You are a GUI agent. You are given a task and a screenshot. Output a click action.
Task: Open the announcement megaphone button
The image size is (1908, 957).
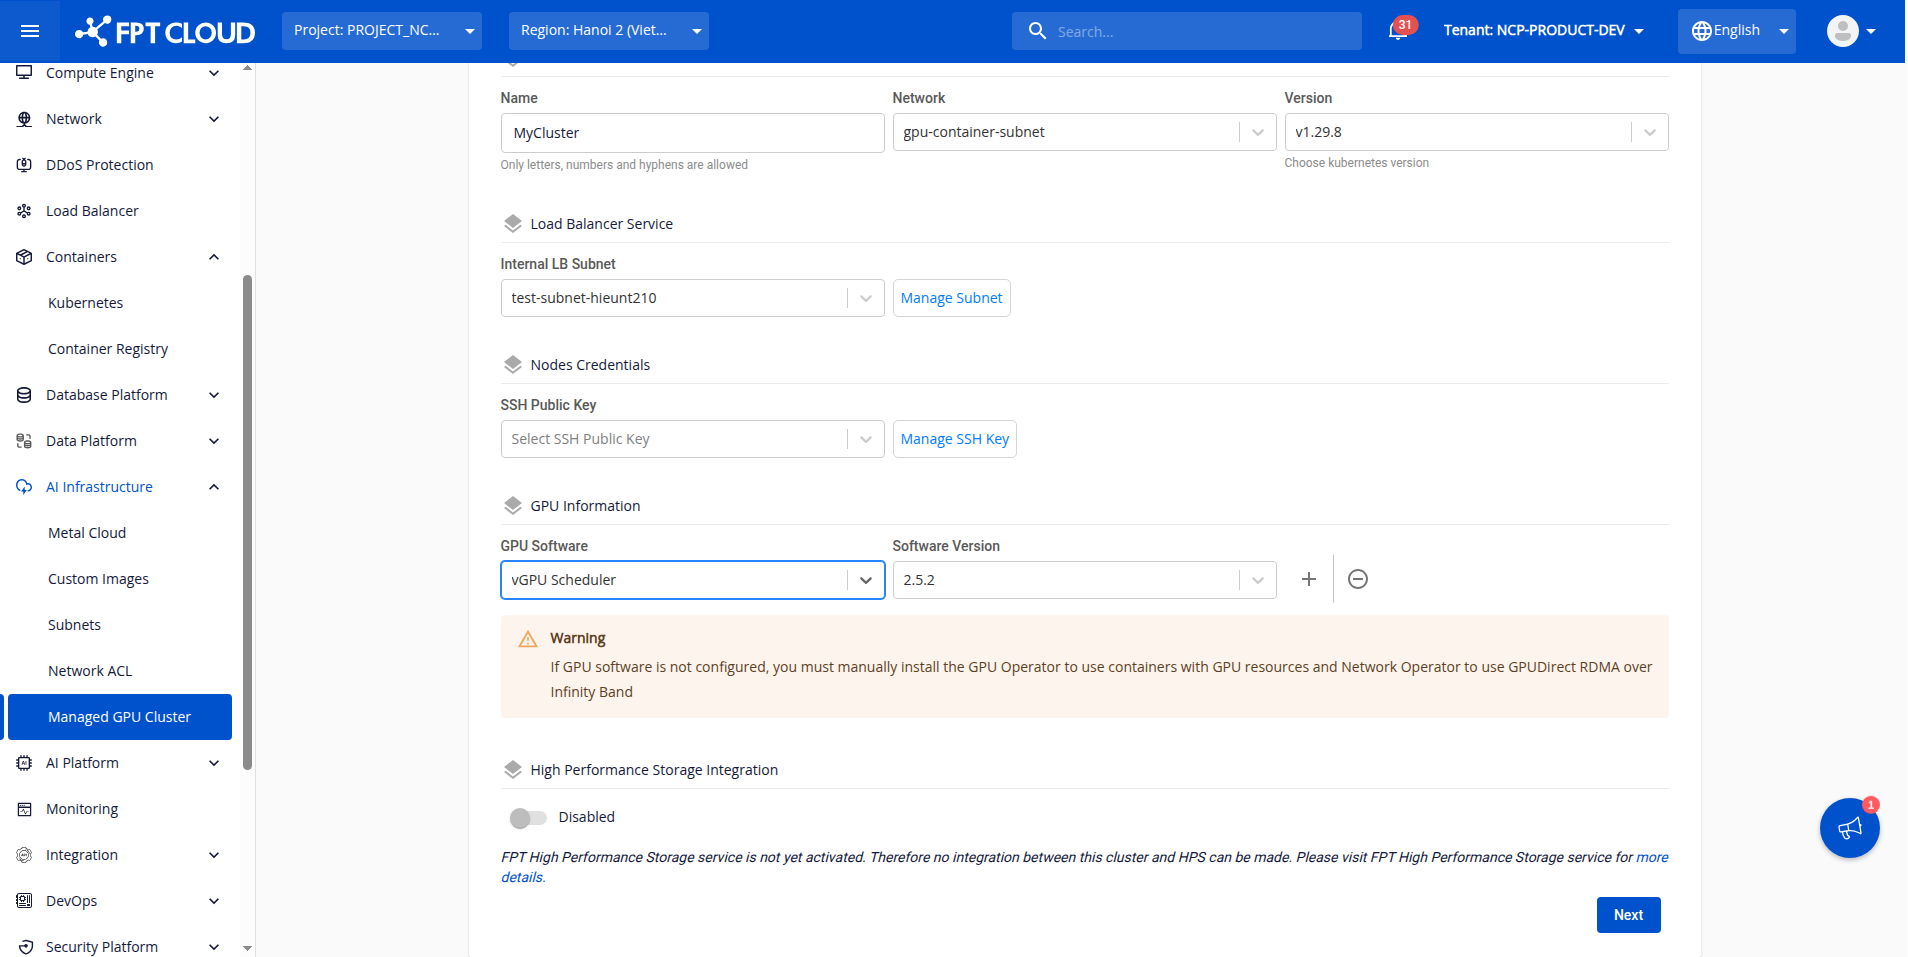coord(1849,828)
